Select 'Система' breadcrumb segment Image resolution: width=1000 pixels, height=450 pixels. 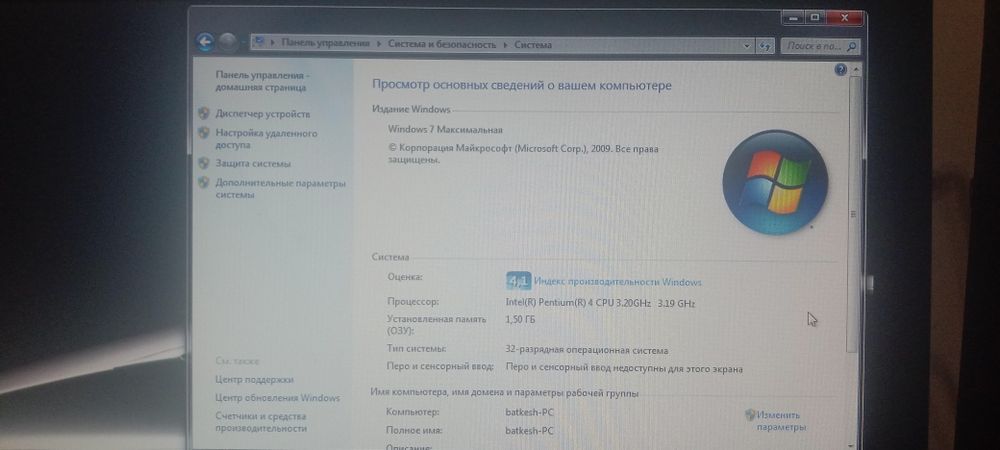pos(533,45)
